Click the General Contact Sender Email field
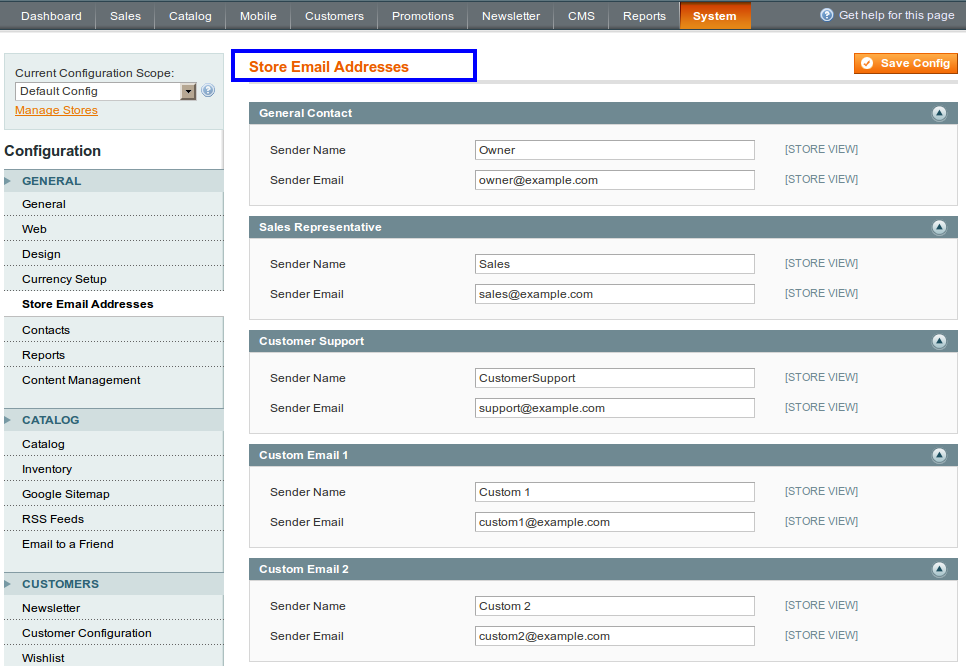 [x=614, y=179]
